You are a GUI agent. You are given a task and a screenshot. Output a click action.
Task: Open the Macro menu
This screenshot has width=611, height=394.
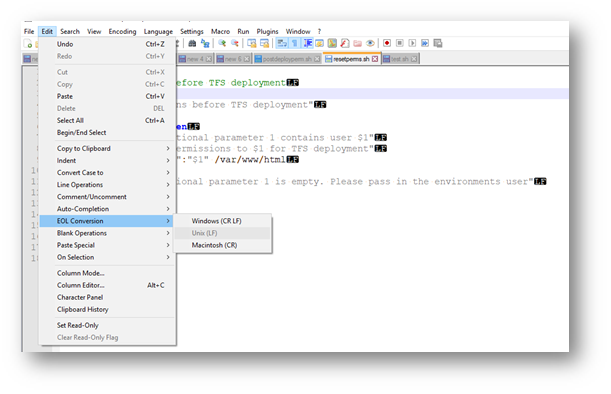tap(220, 32)
